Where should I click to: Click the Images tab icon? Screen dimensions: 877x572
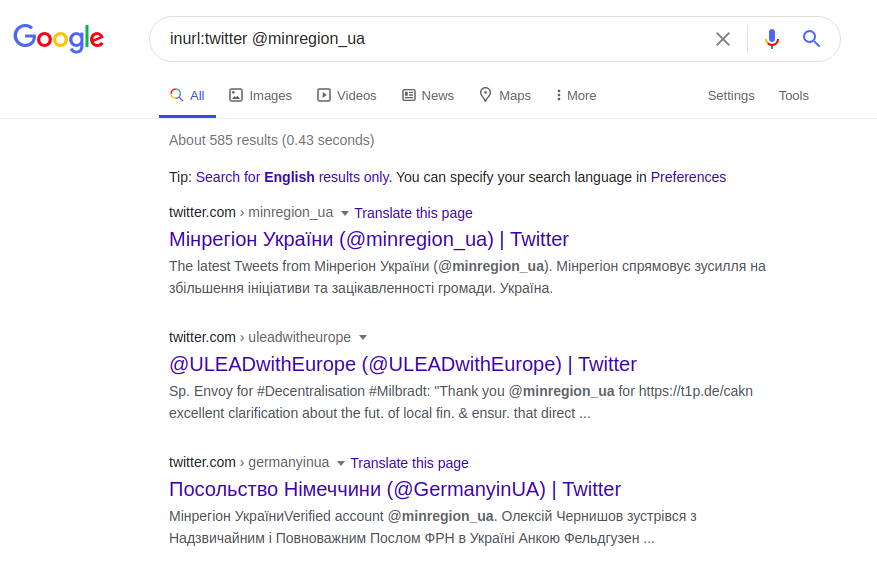point(236,95)
